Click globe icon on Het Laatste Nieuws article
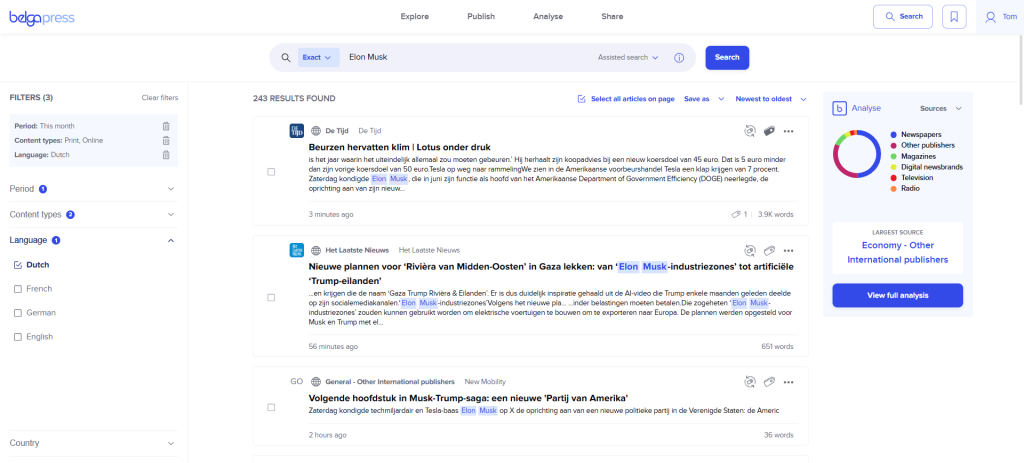 click(x=315, y=250)
